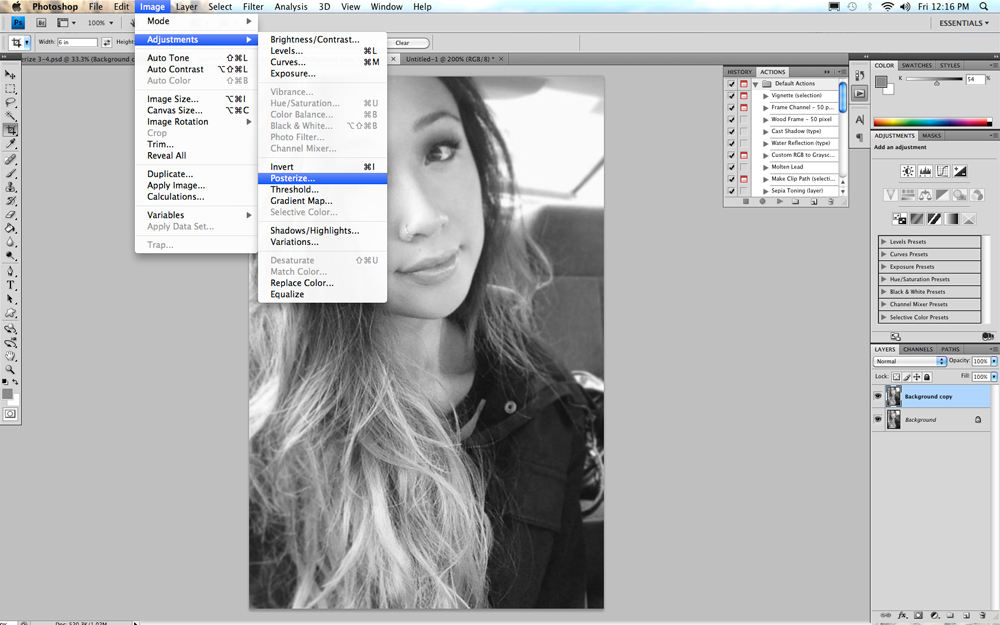
Task: Select the Pen tool
Action: [10, 271]
